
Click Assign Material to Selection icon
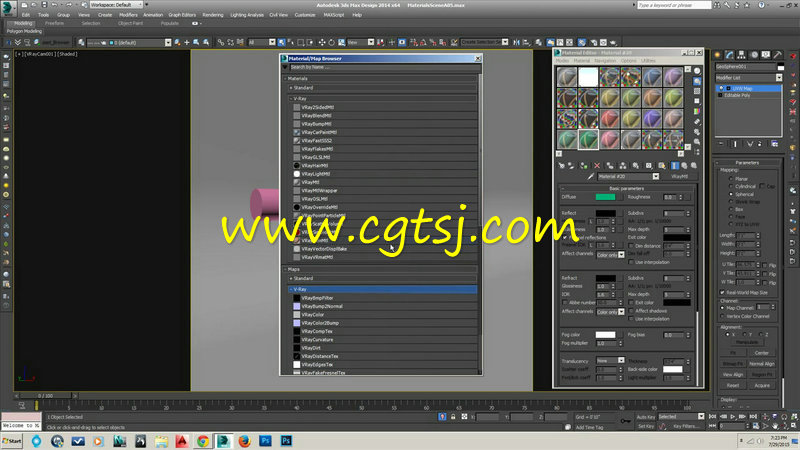click(x=584, y=166)
